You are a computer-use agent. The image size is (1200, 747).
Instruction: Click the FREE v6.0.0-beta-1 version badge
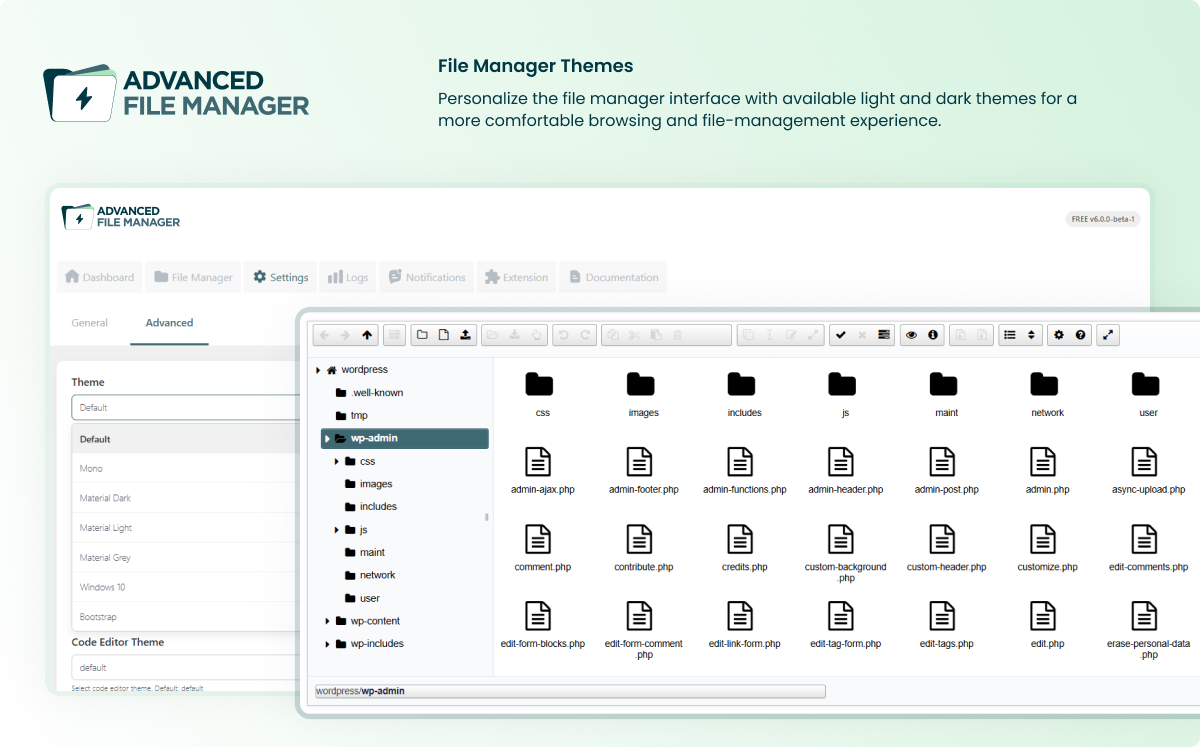tap(1104, 219)
